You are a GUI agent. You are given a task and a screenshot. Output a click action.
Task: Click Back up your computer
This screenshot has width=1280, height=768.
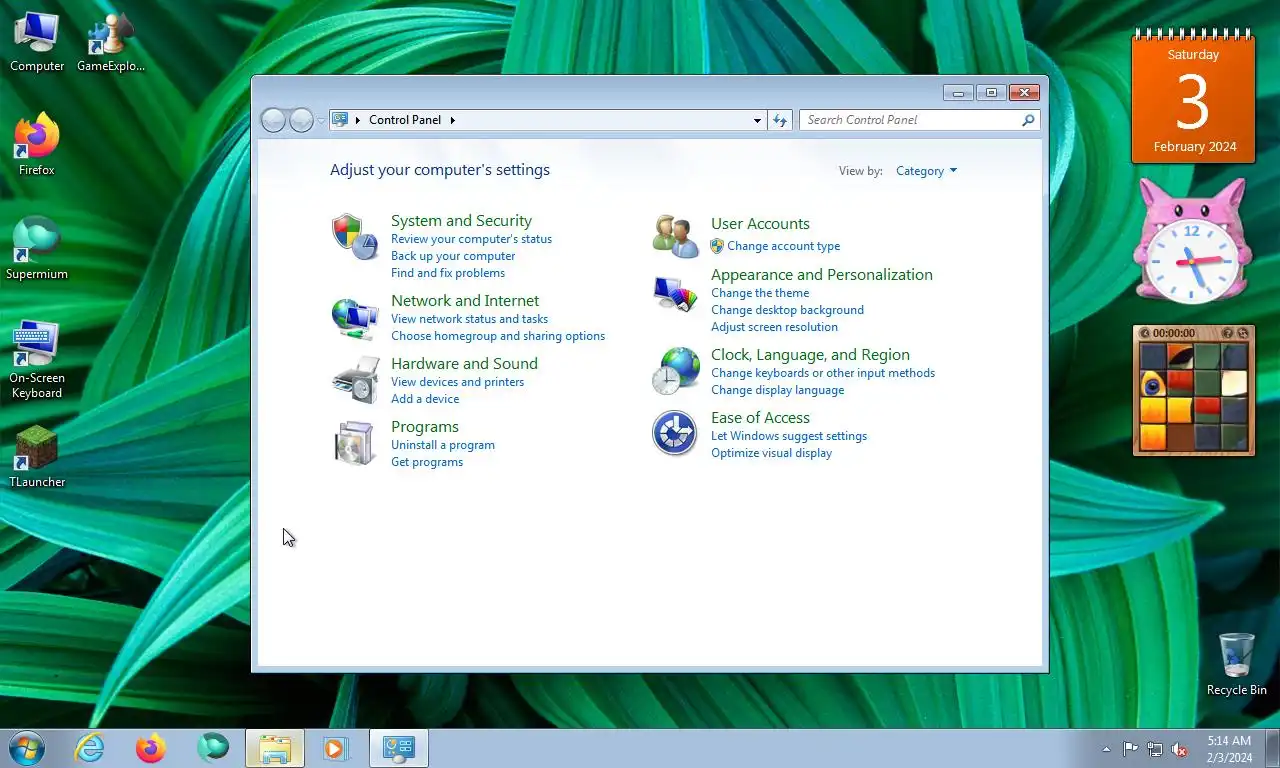pyautogui.click(x=453, y=256)
